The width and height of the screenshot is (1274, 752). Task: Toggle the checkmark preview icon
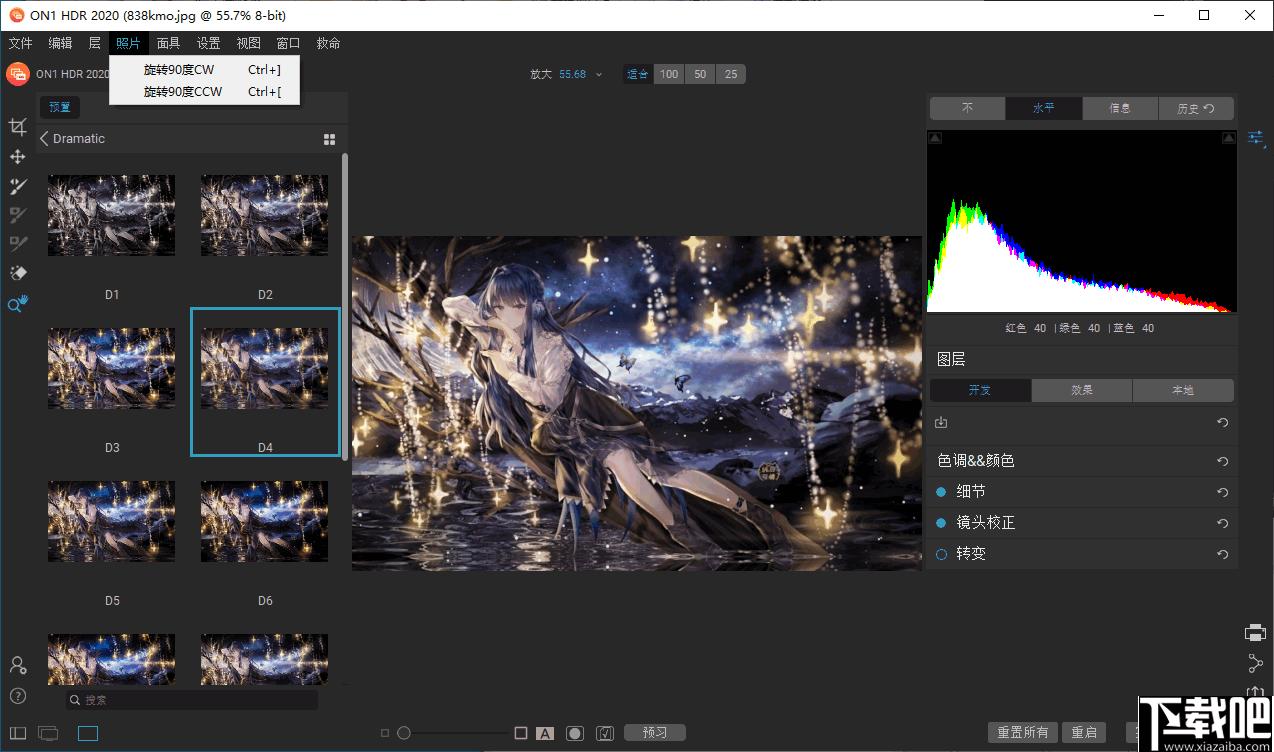[x=604, y=733]
